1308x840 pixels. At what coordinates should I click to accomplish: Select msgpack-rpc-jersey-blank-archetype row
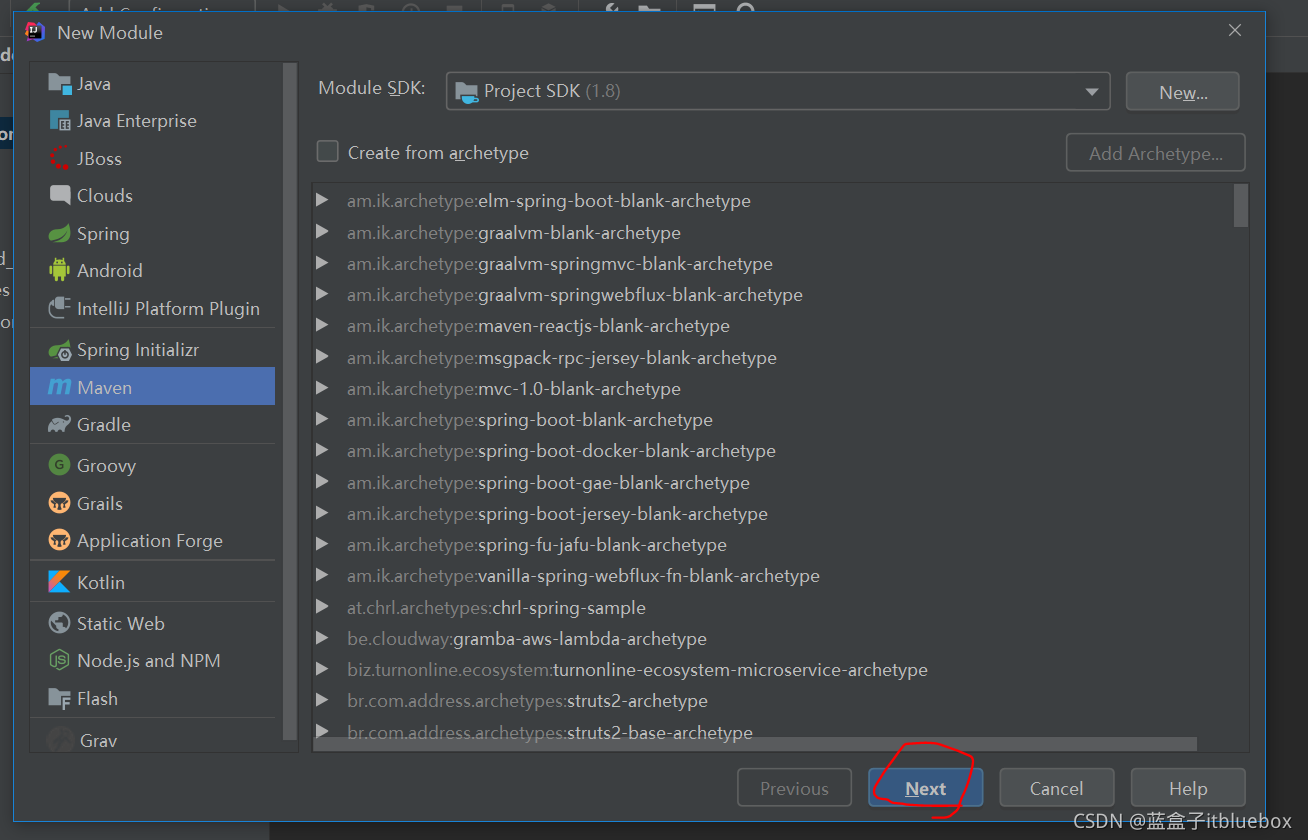point(775,357)
